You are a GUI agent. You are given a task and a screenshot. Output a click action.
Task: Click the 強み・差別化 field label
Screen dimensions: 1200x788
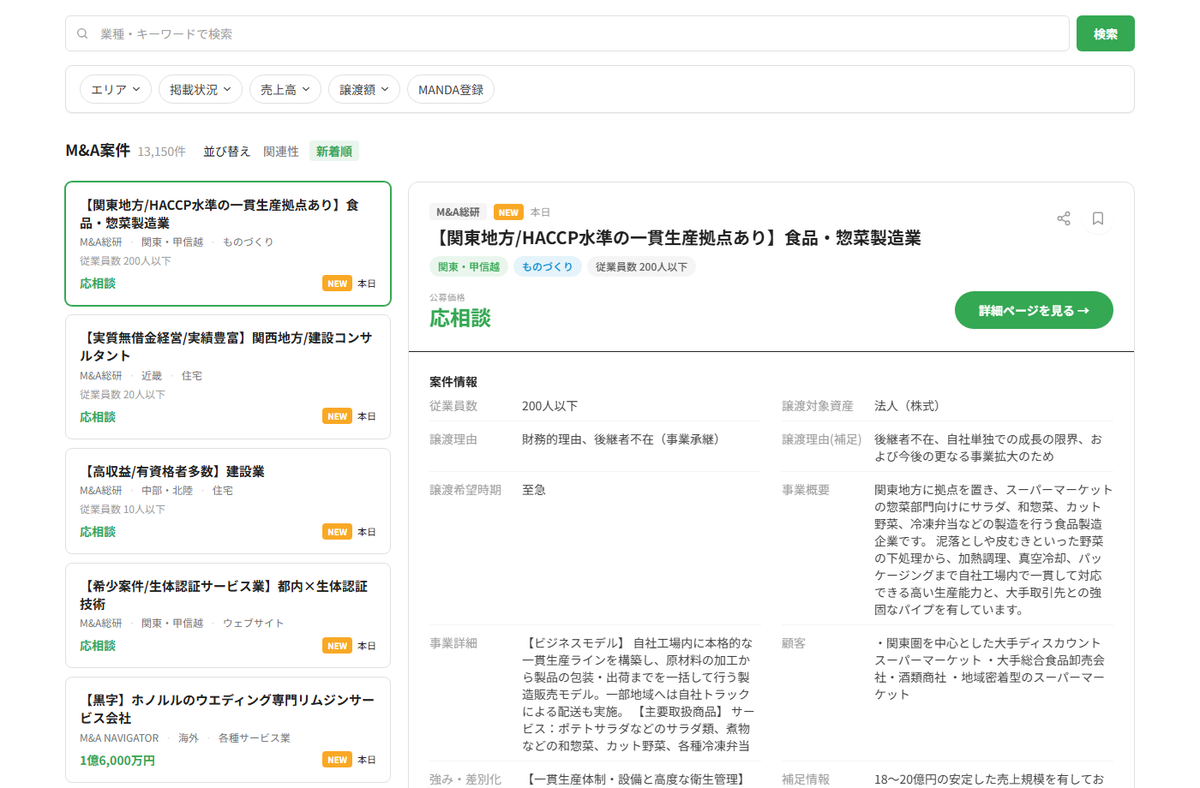pyautogui.click(x=465, y=779)
